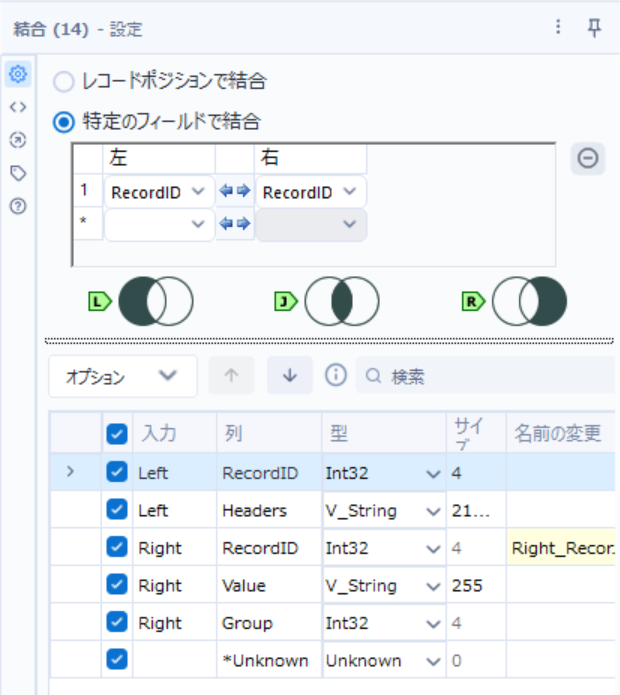Screen dimensions: 620x695
Task: Swap fields arrows in the new row
Action: [235, 223]
